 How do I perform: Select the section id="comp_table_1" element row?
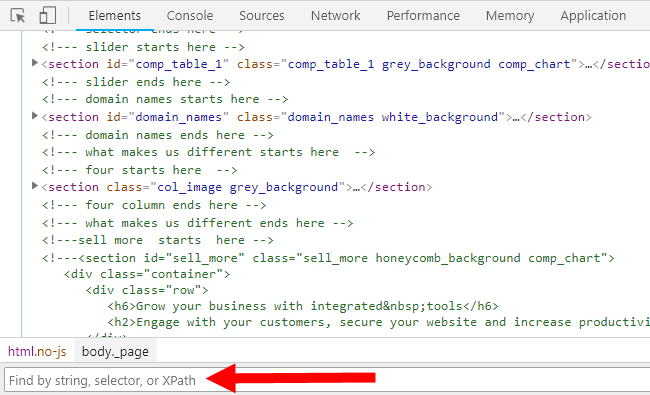point(345,64)
